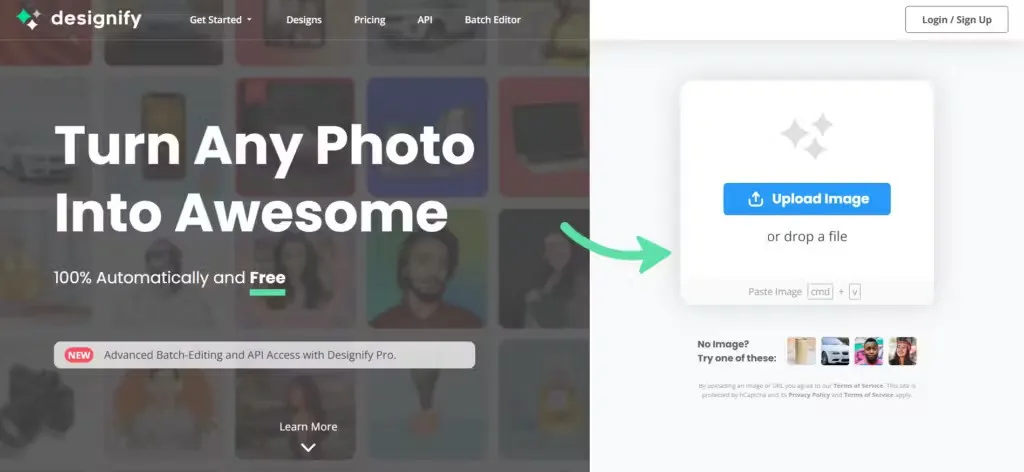1024x472 pixels.
Task: Click the red NEW badge
Action: [79, 355]
